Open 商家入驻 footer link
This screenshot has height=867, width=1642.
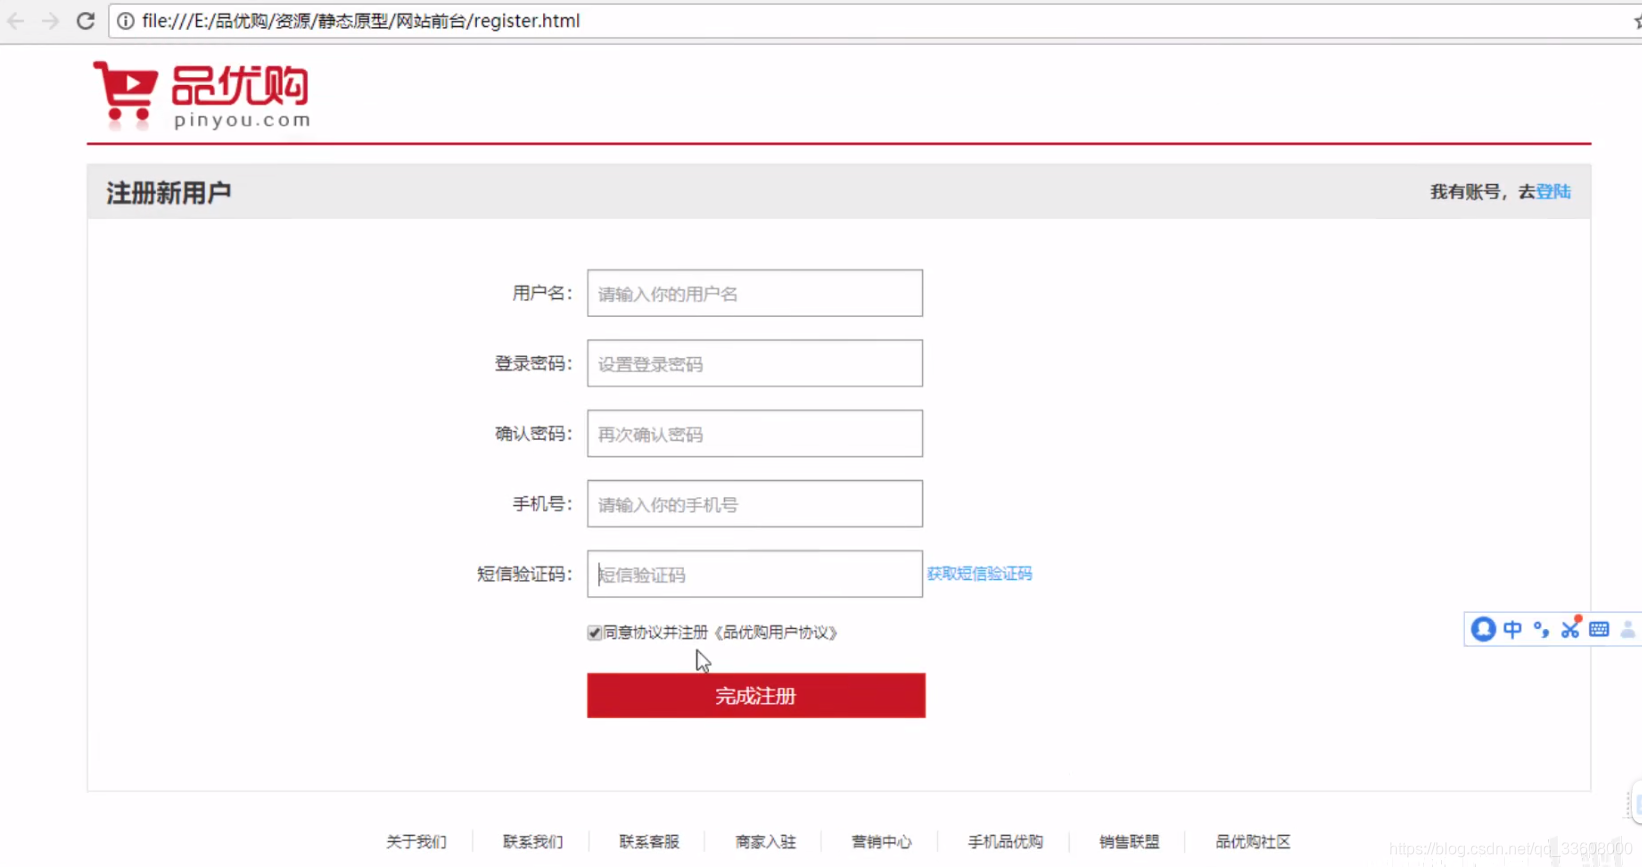point(765,842)
